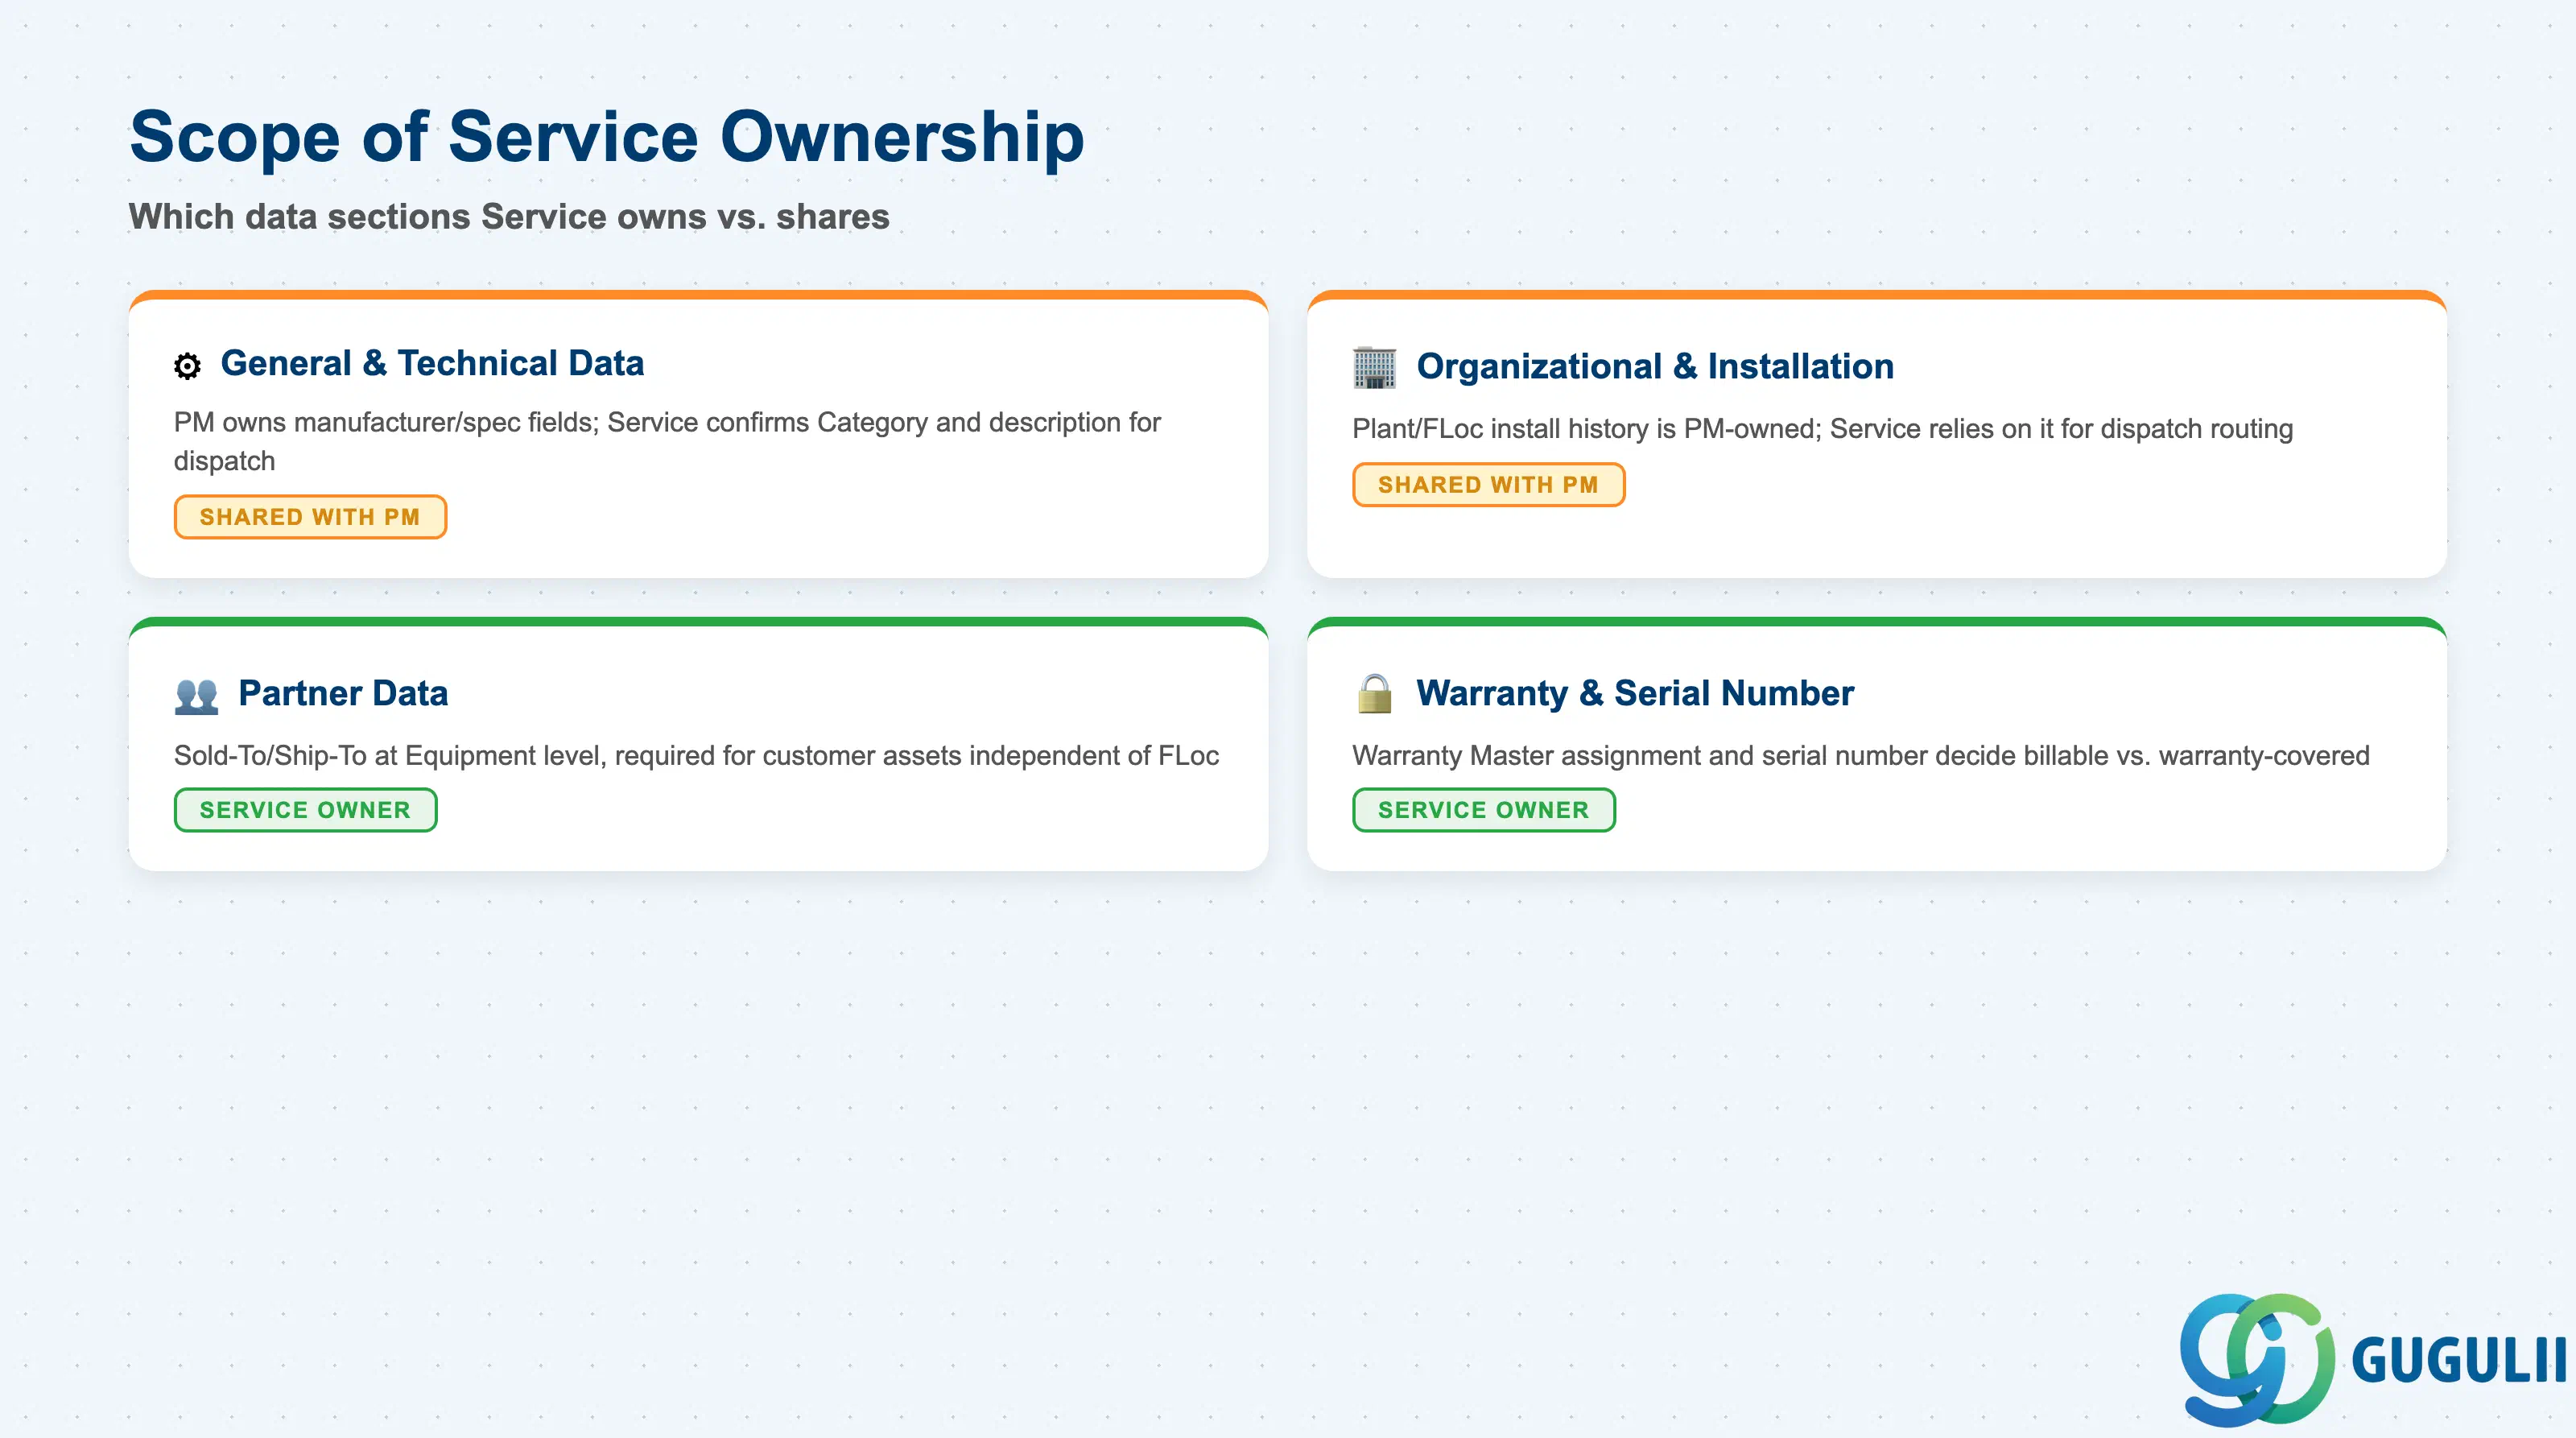Click the SERVICE OWNER badge under Partner Data

305,810
